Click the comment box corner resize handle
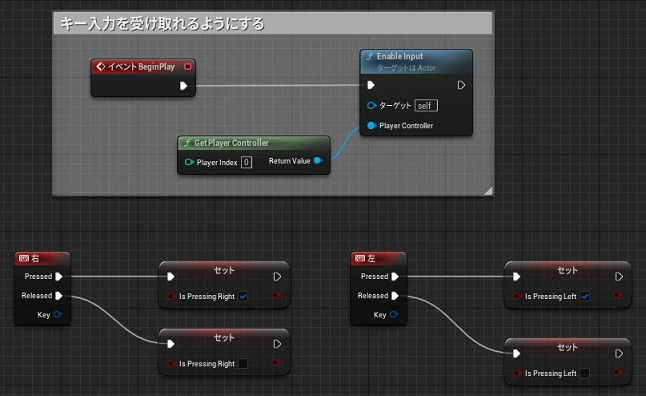The image size is (646, 396). (489, 191)
